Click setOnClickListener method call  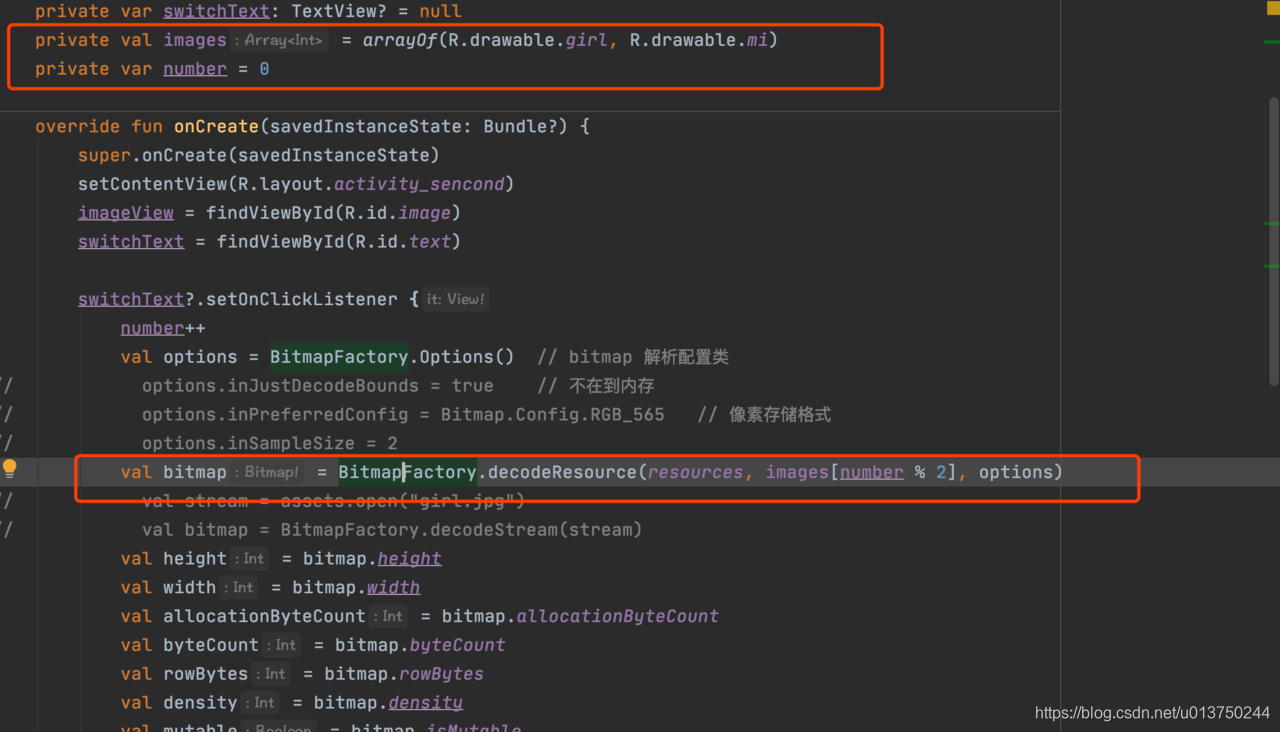pos(301,299)
